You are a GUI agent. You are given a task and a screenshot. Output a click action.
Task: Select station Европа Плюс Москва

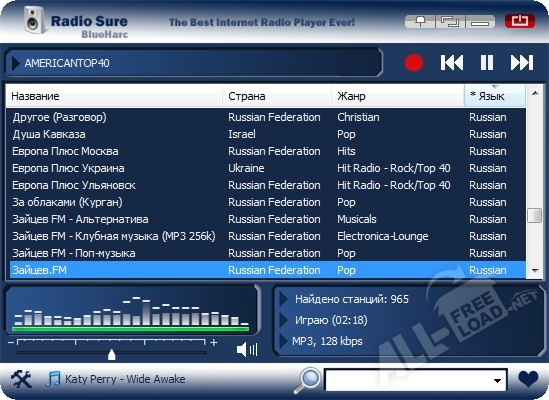[268, 151]
